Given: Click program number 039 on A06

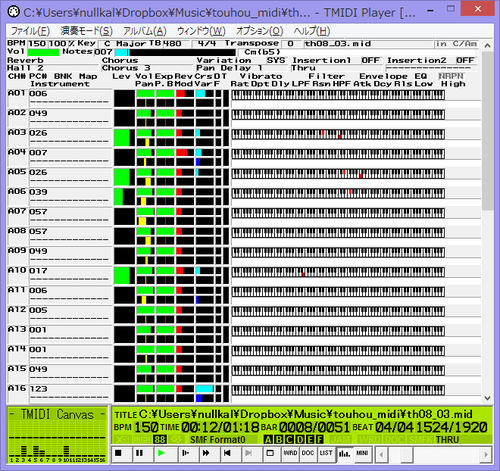Looking at the screenshot, I should [38, 192].
